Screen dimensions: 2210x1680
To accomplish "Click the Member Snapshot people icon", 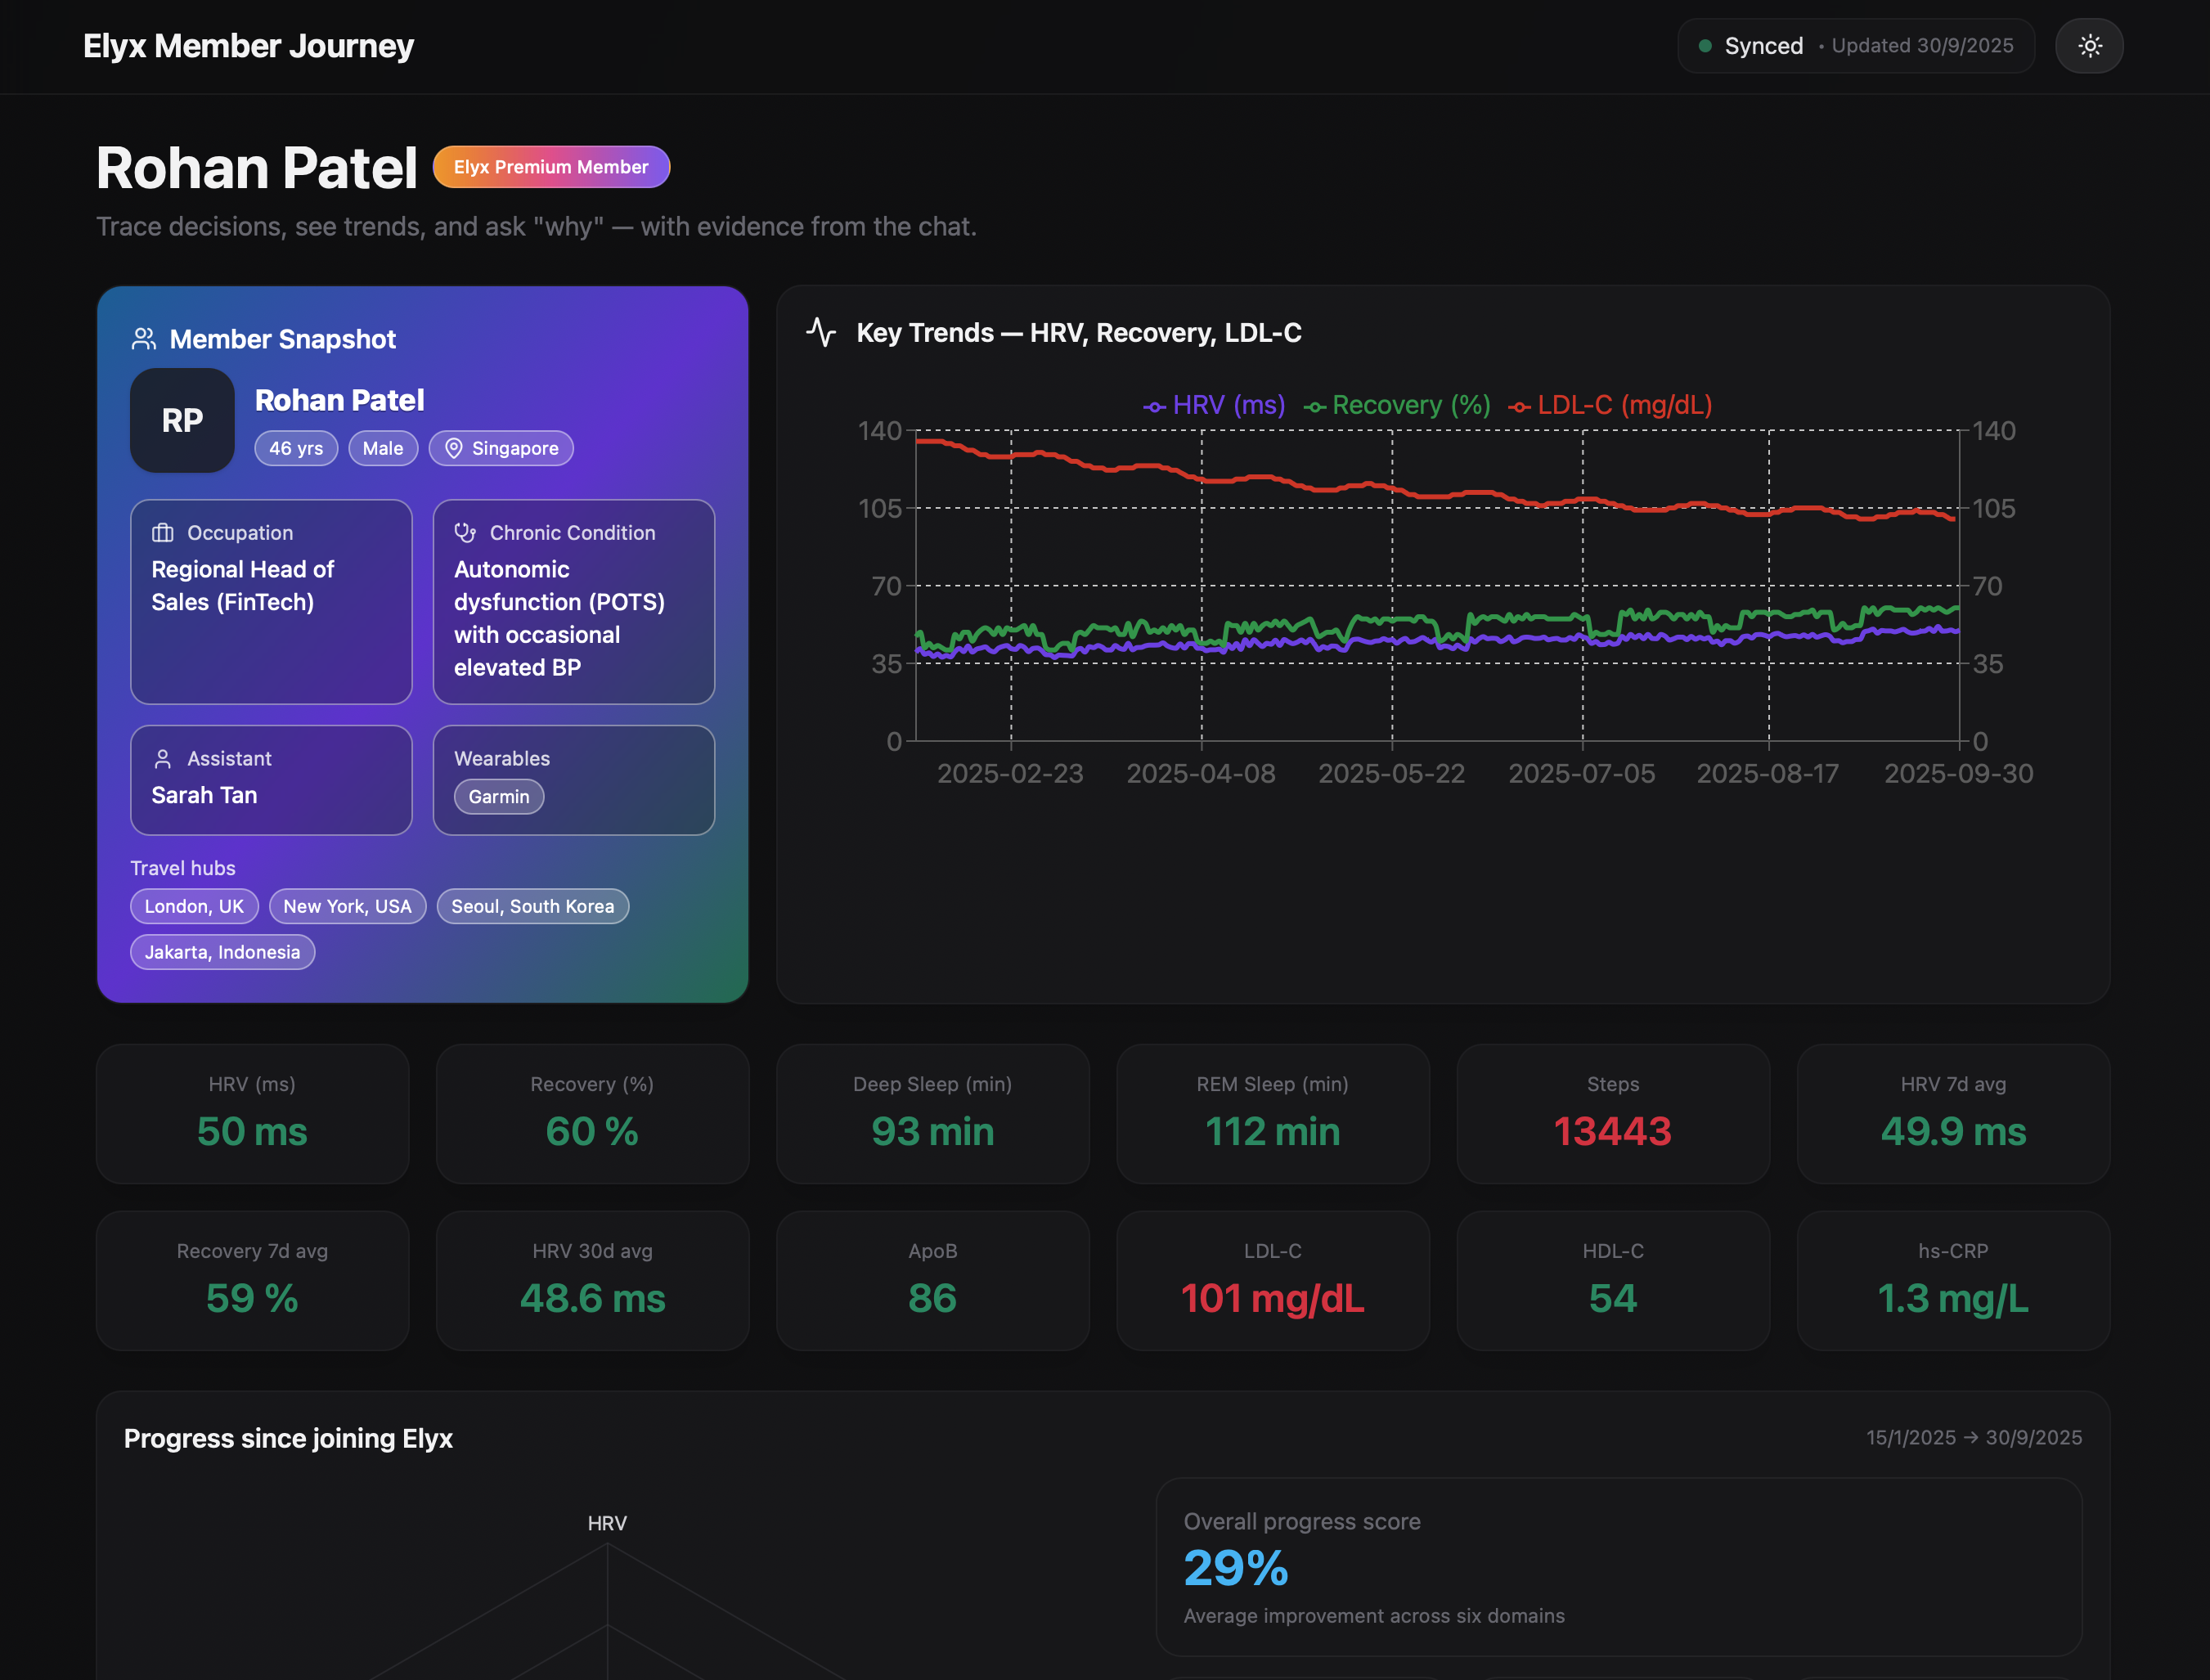I will [x=144, y=338].
